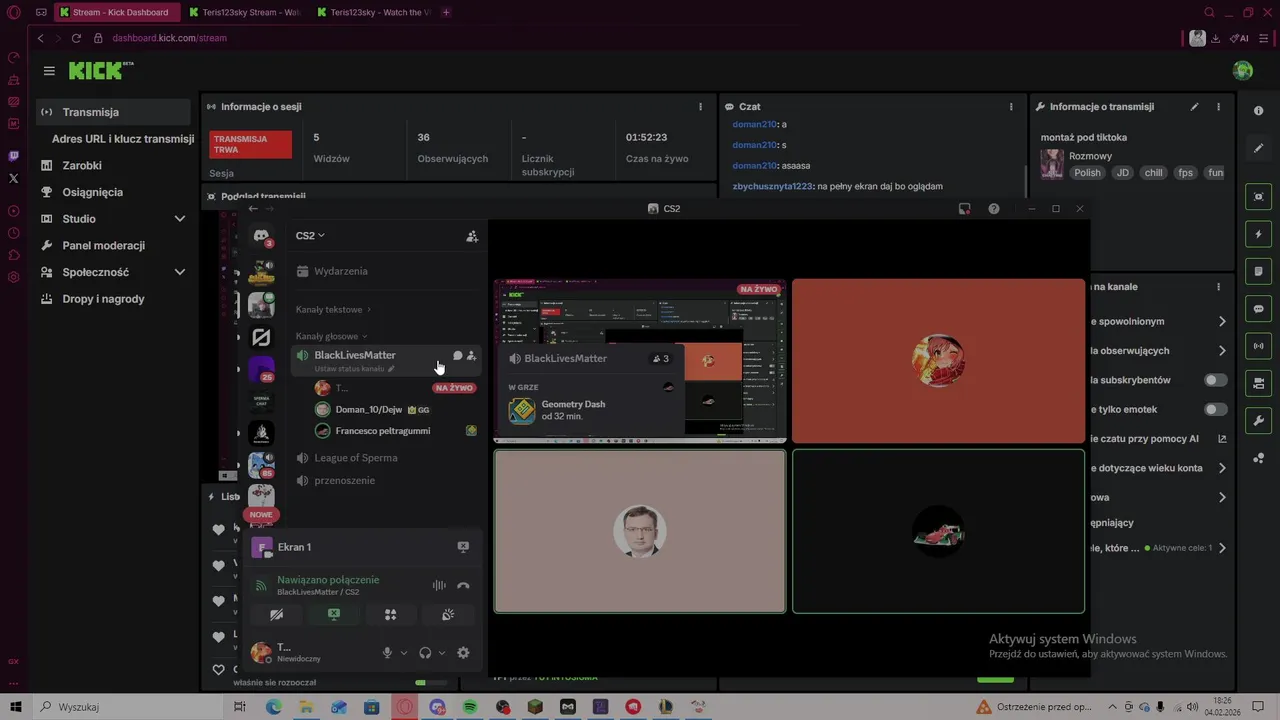Click the chat bubble icon in right toolbar
This screenshot has width=1280, height=720.
click(x=1259, y=309)
